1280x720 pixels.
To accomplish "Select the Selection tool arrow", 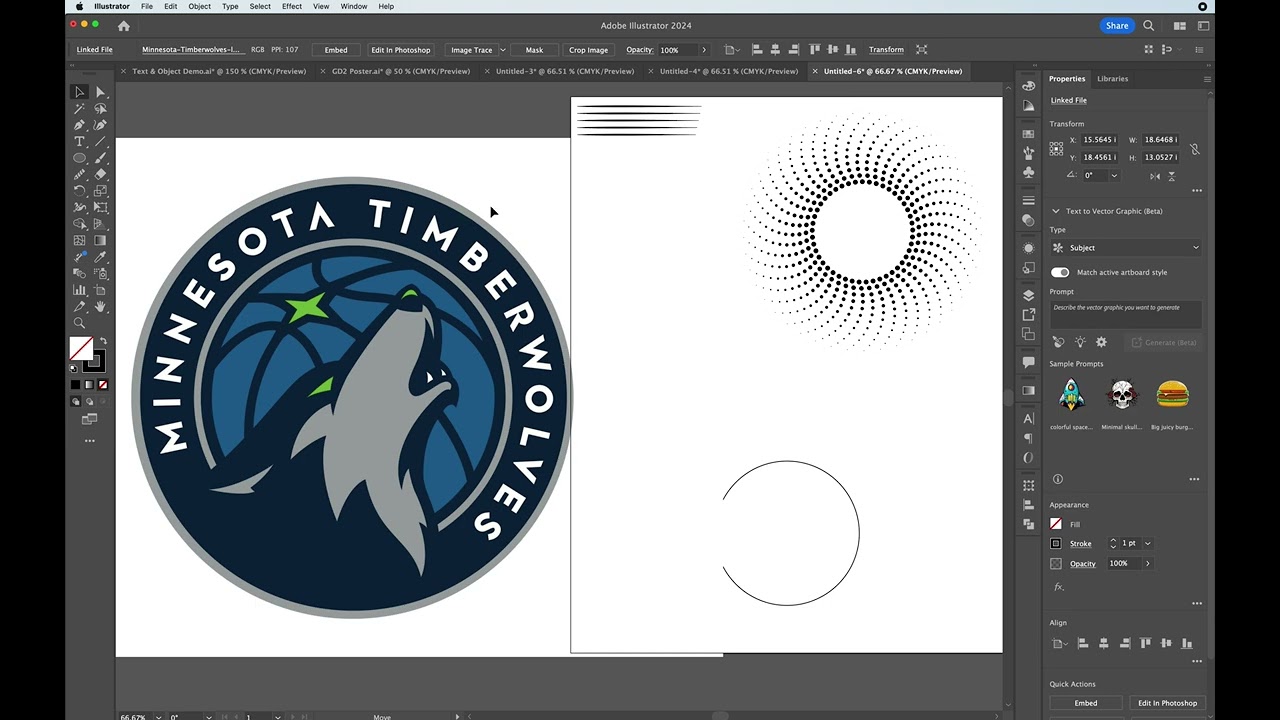I will 79,92.
